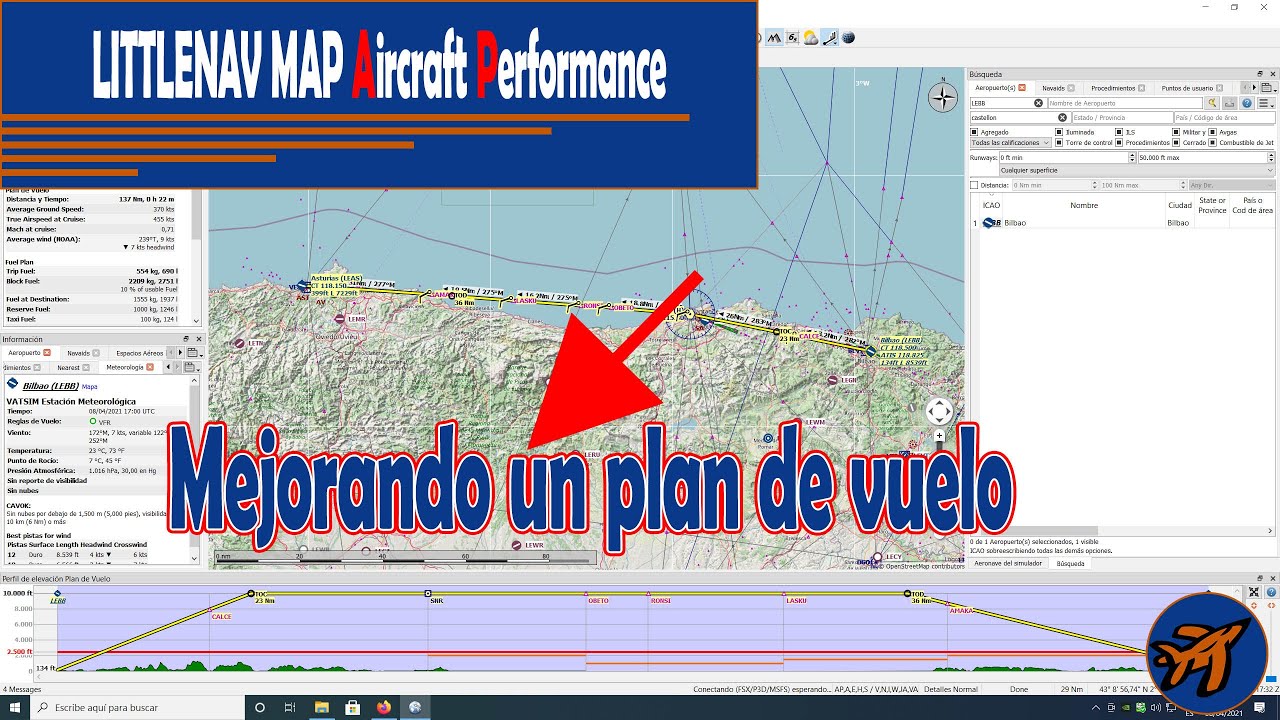Close the Información dock panel

click(x=199, y=339)
